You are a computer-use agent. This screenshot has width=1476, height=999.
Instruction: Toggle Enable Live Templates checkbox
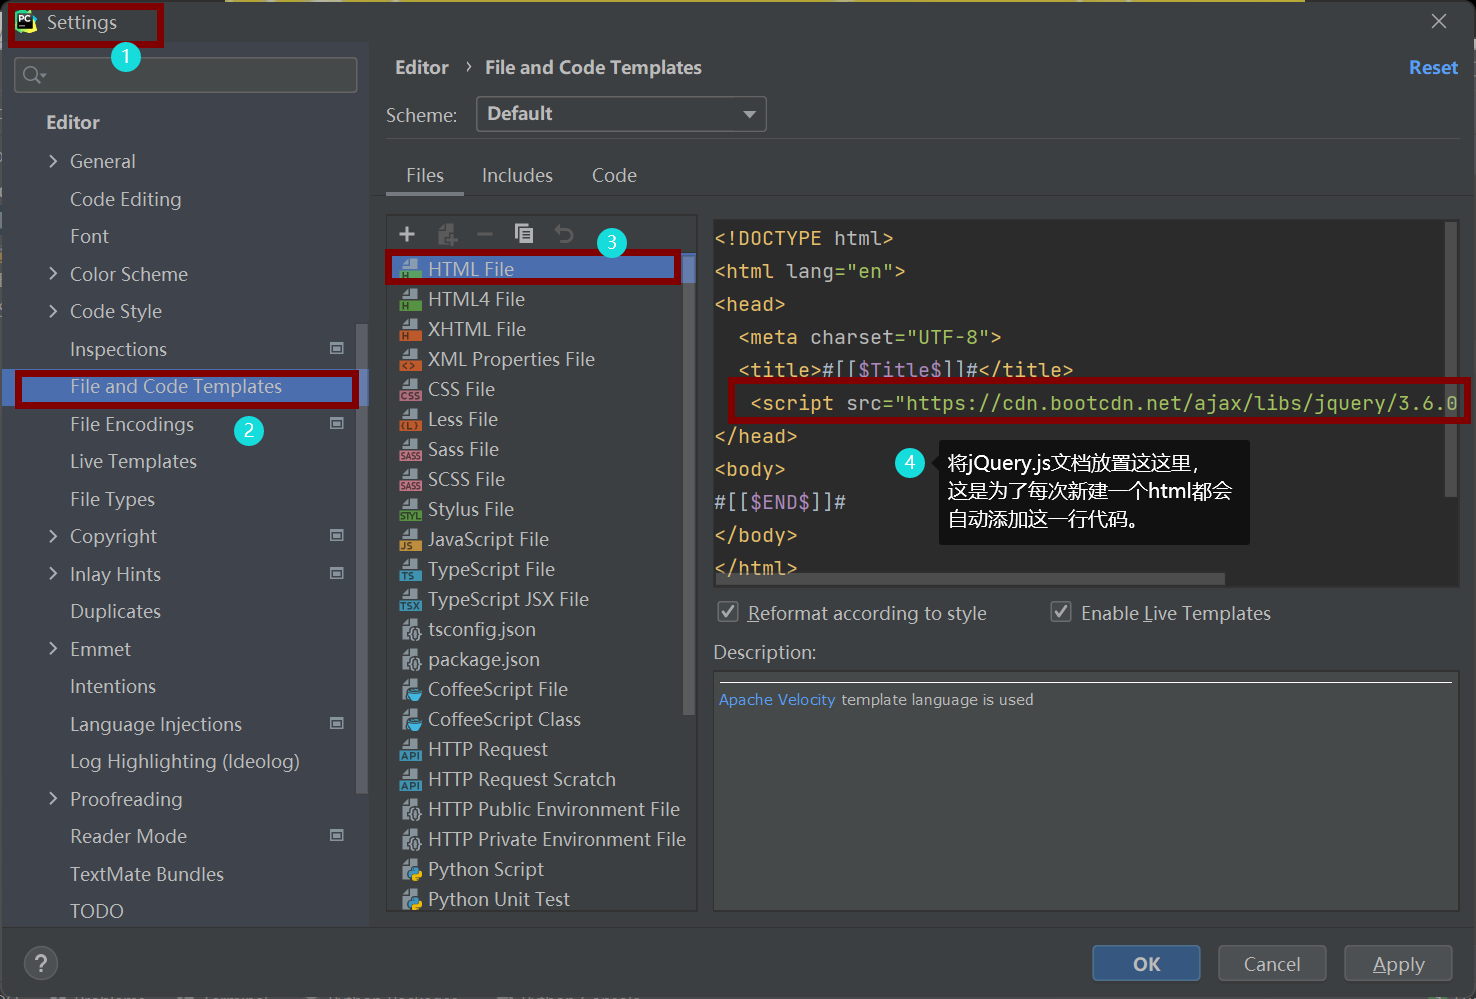1061,612
